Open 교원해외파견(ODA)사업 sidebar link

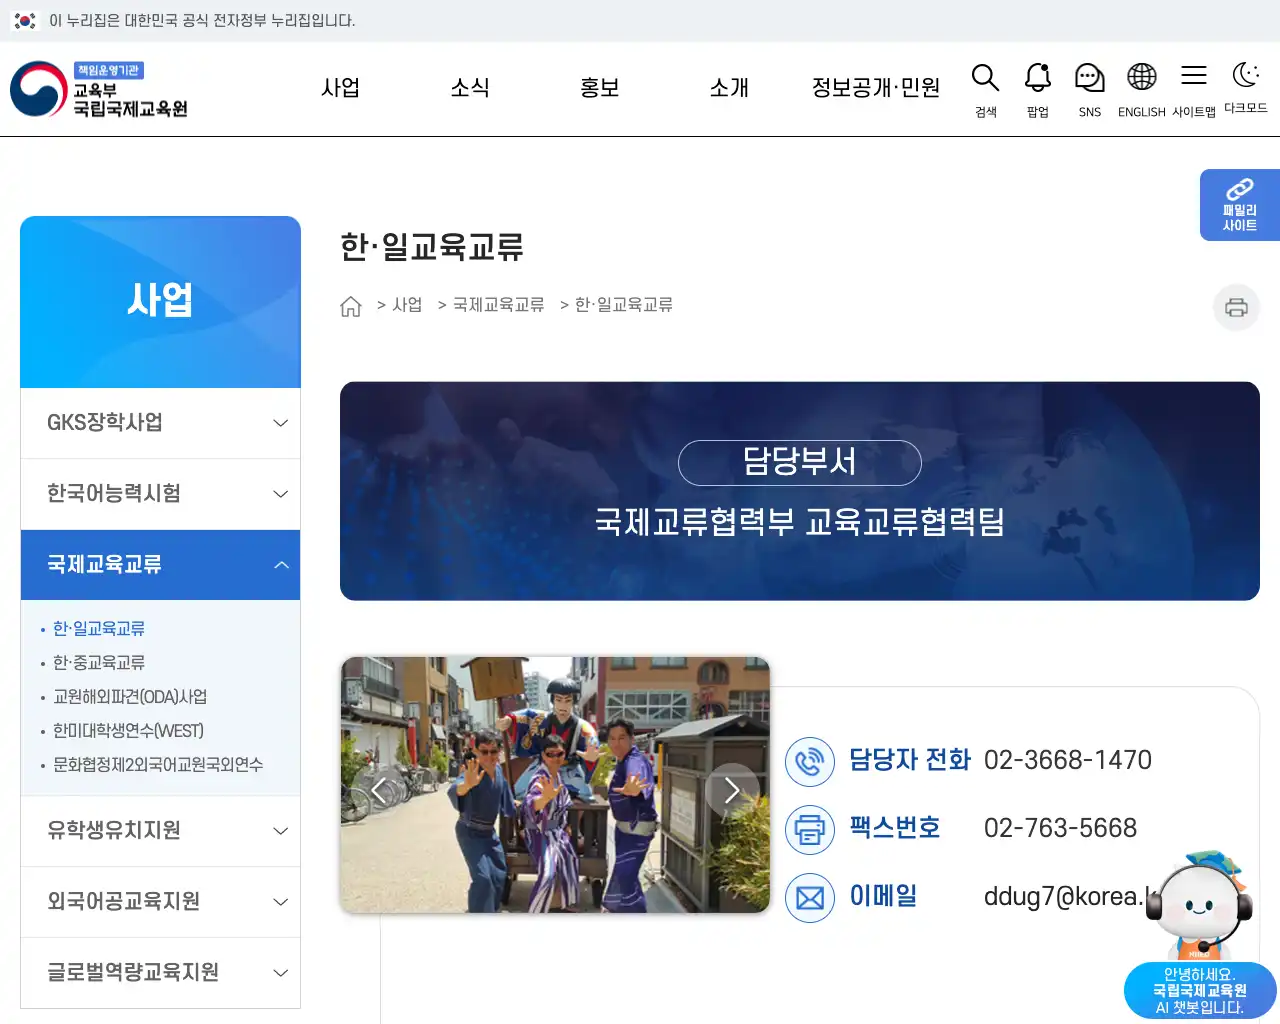pyautogui.click(x=130, y=697)
